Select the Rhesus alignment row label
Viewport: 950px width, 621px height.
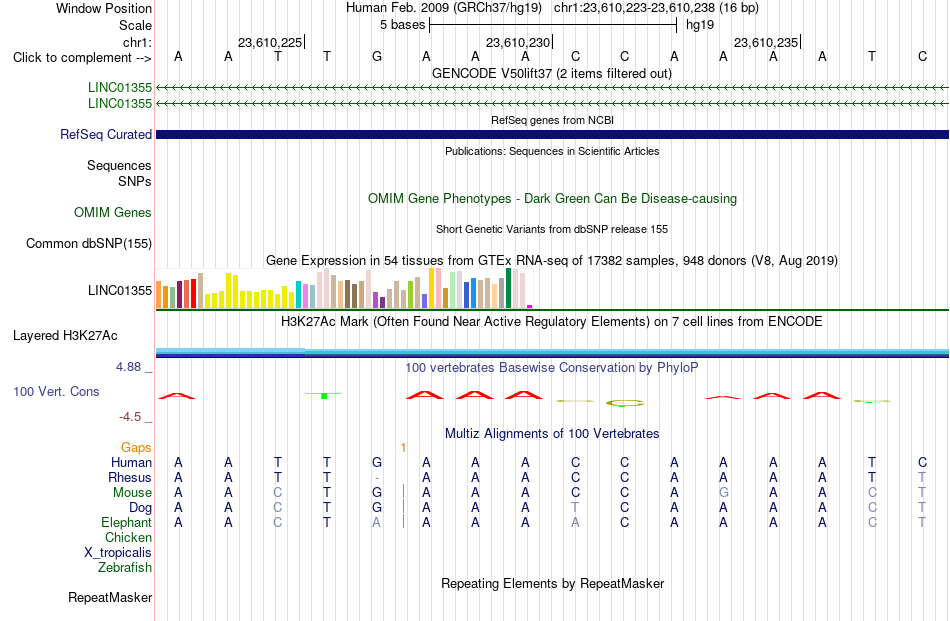[130, 477]
